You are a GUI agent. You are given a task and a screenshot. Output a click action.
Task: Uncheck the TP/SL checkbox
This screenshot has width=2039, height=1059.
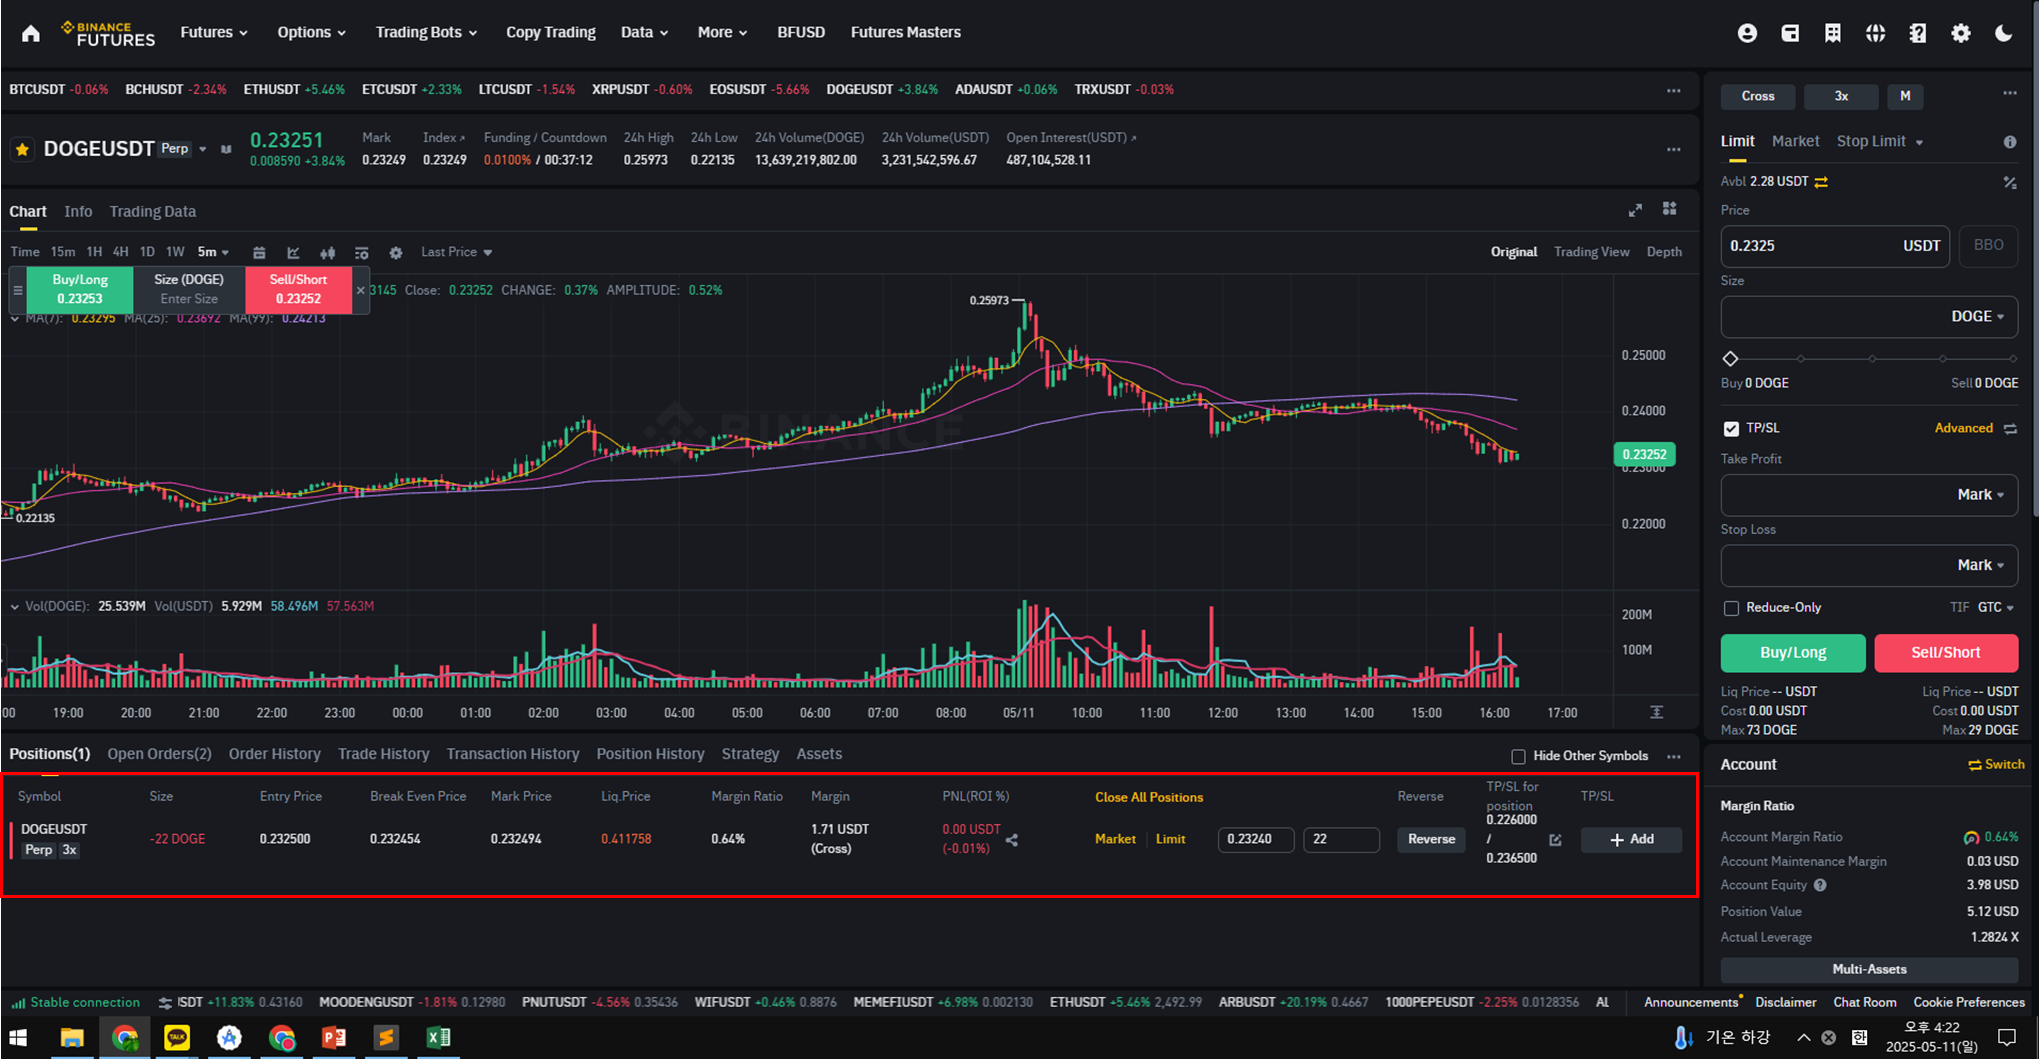click(1731, 428)
